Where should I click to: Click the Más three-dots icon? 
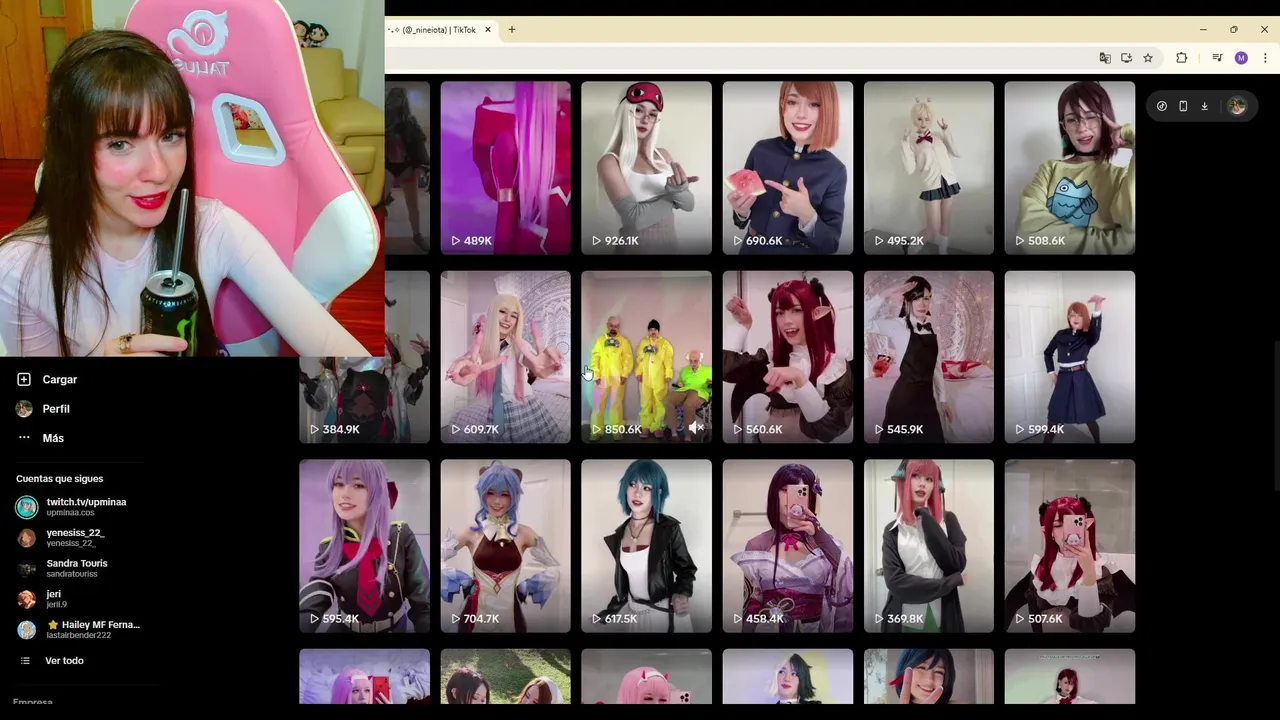pos(24,438)
